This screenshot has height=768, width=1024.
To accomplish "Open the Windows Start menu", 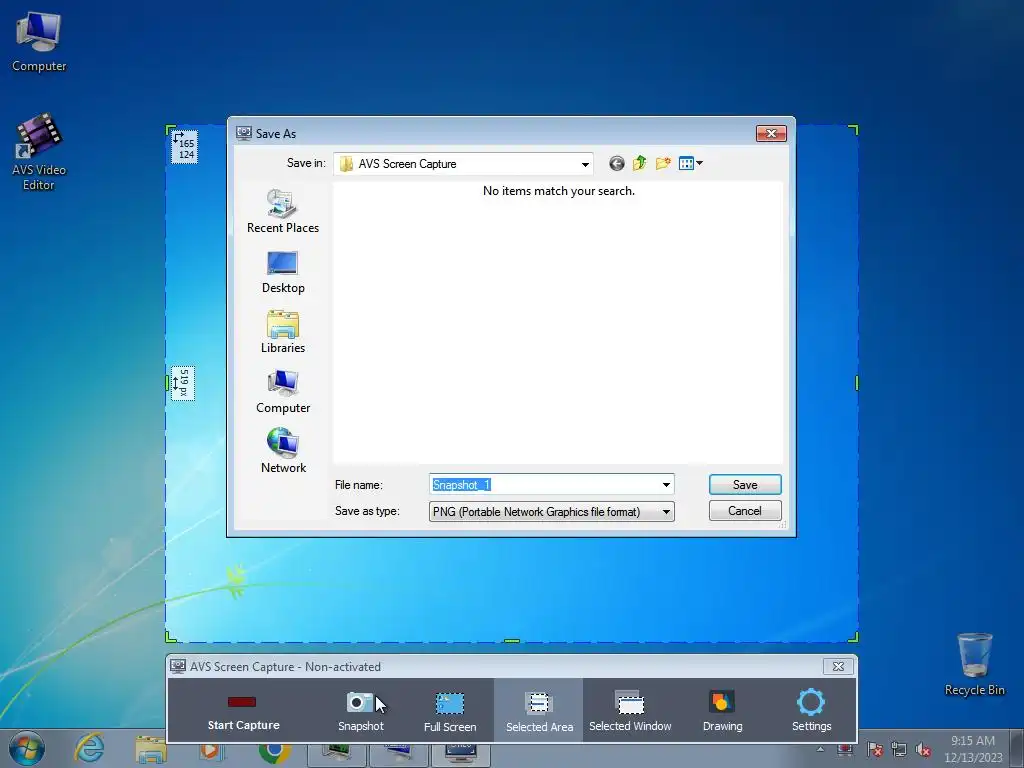I will (26, 748).
